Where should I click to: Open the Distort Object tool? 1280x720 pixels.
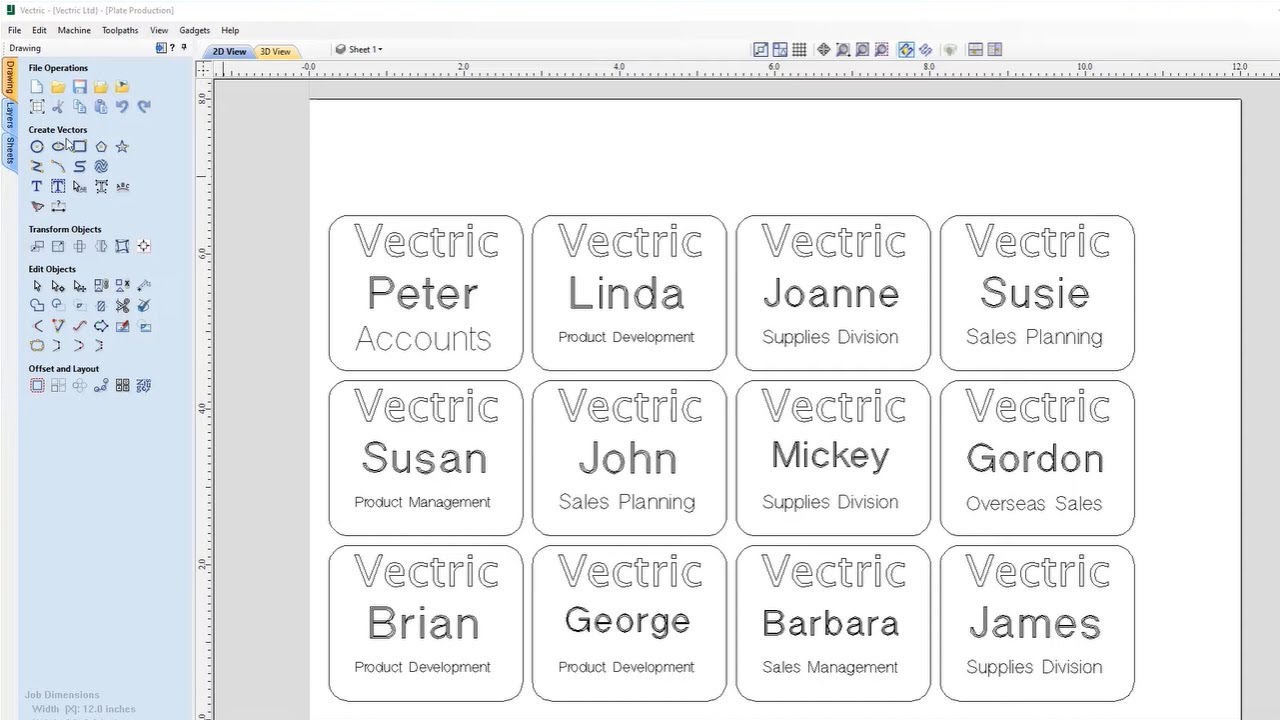[x=122, y=246]
